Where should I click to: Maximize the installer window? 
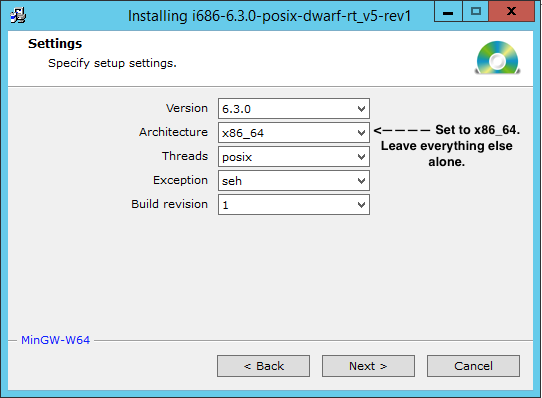[x=476, y=12]
